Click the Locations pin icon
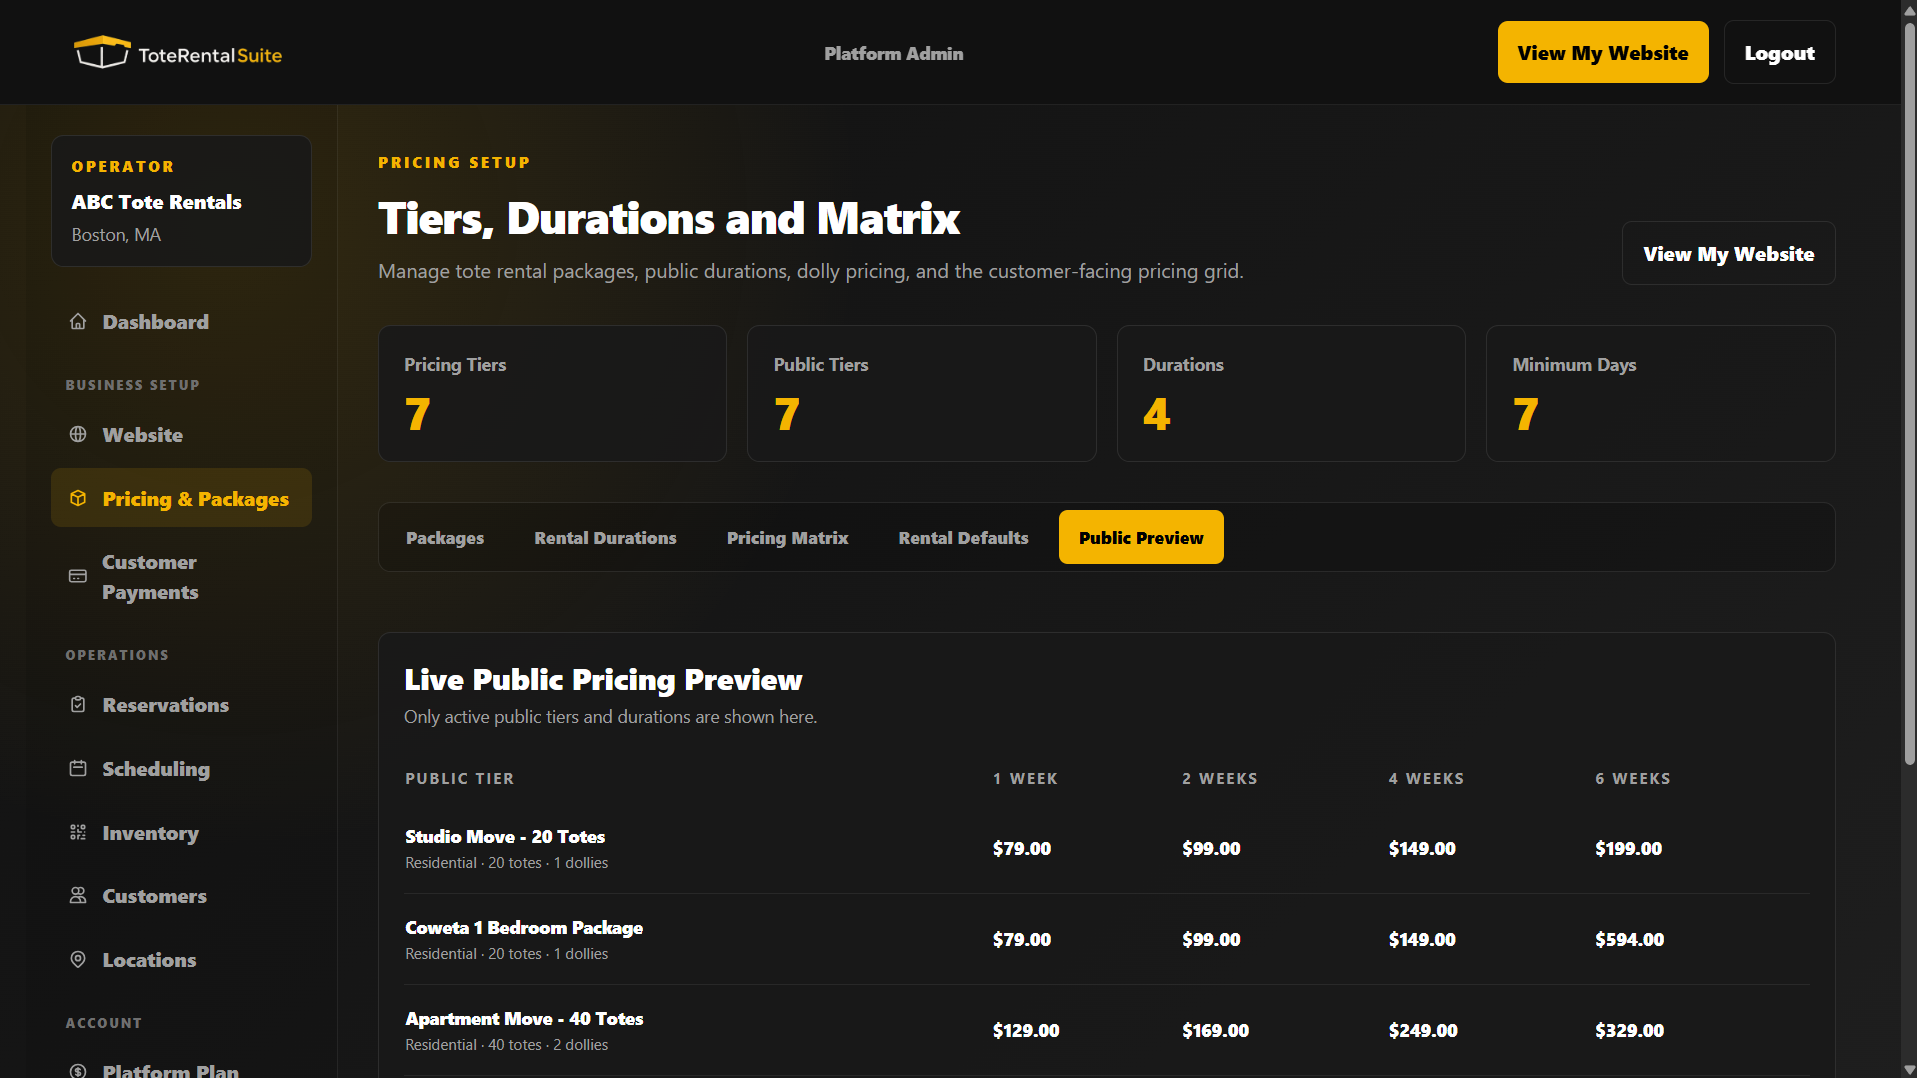The width and height of the screenshot is (1917, 1078). [78, 959]
